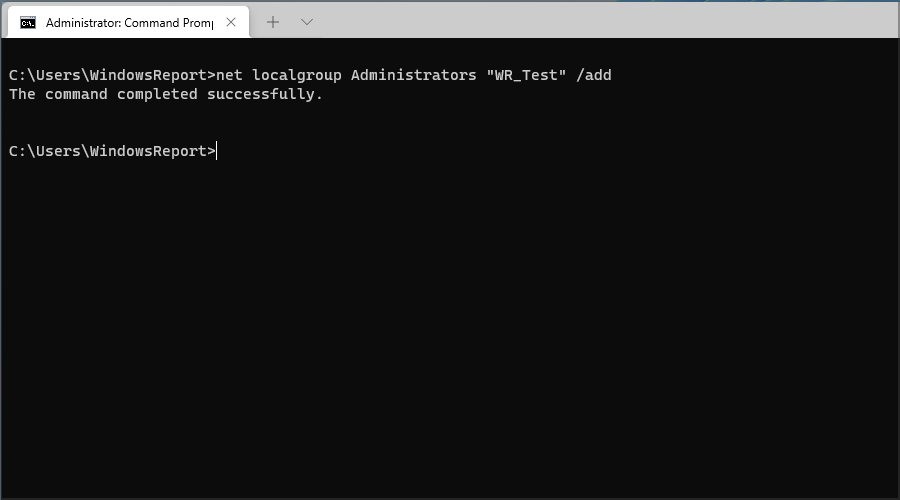Click the quoted "WR_Test" username text

[x=526, y=75]
